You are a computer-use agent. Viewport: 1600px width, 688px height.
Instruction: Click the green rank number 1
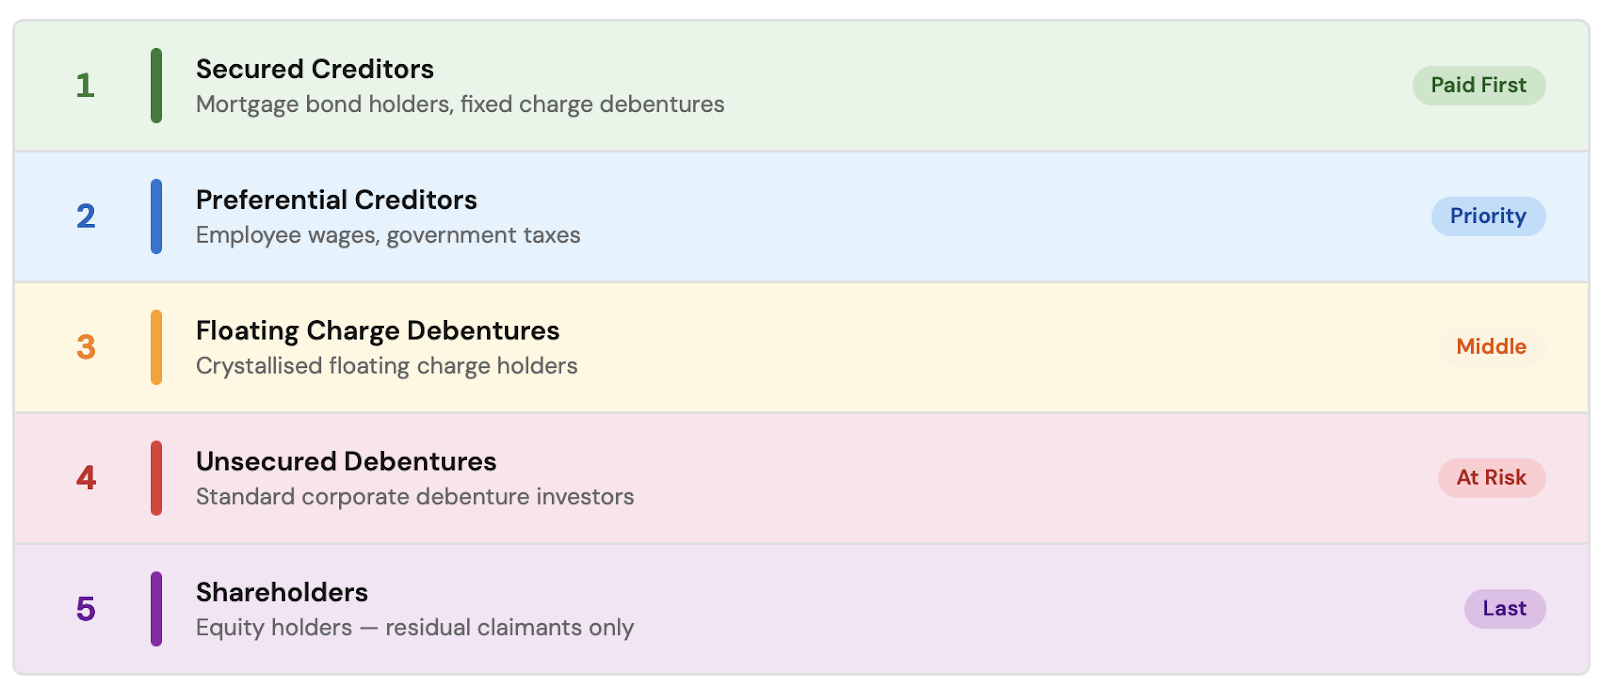tap(85, 86)
